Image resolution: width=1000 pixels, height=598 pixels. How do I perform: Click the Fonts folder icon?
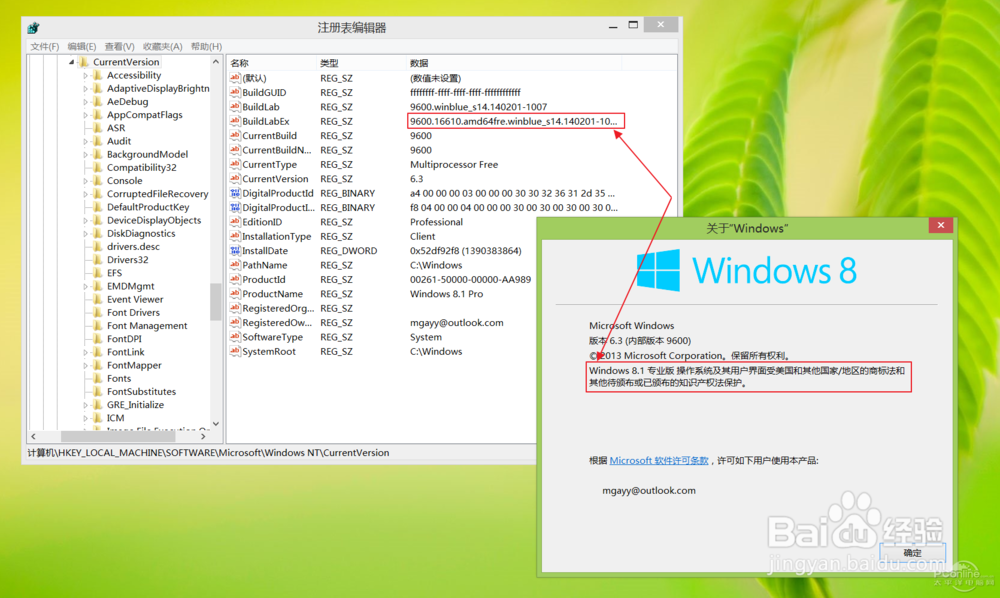[98, 378]
